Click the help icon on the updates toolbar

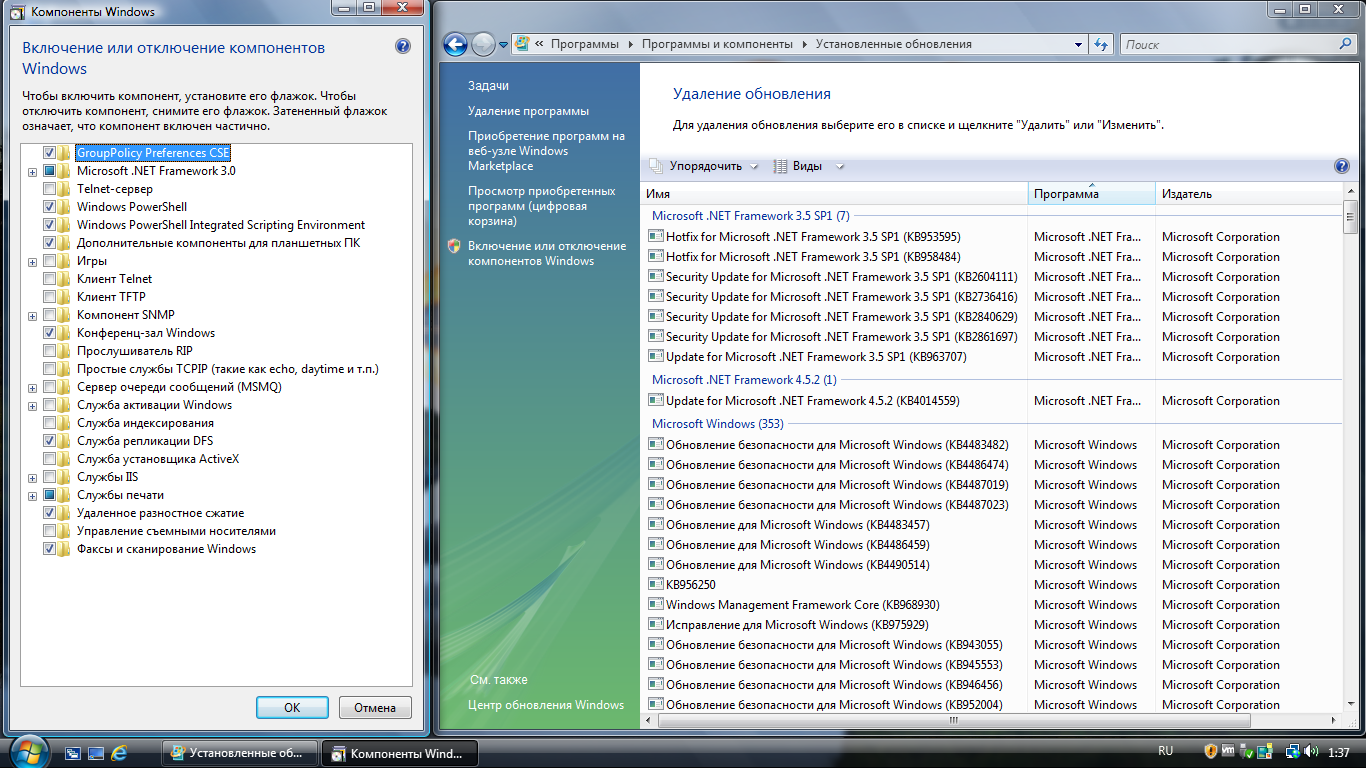point(1342,167)
